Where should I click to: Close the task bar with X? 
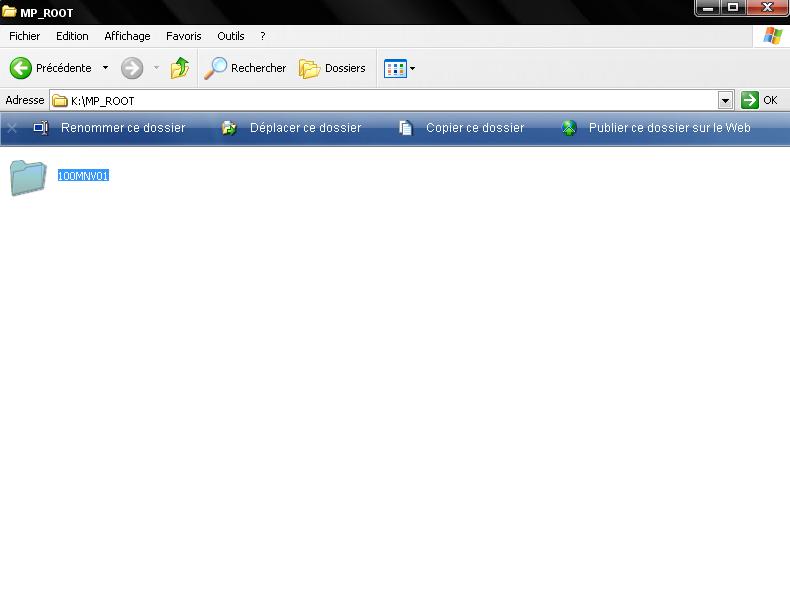(13, 128)
